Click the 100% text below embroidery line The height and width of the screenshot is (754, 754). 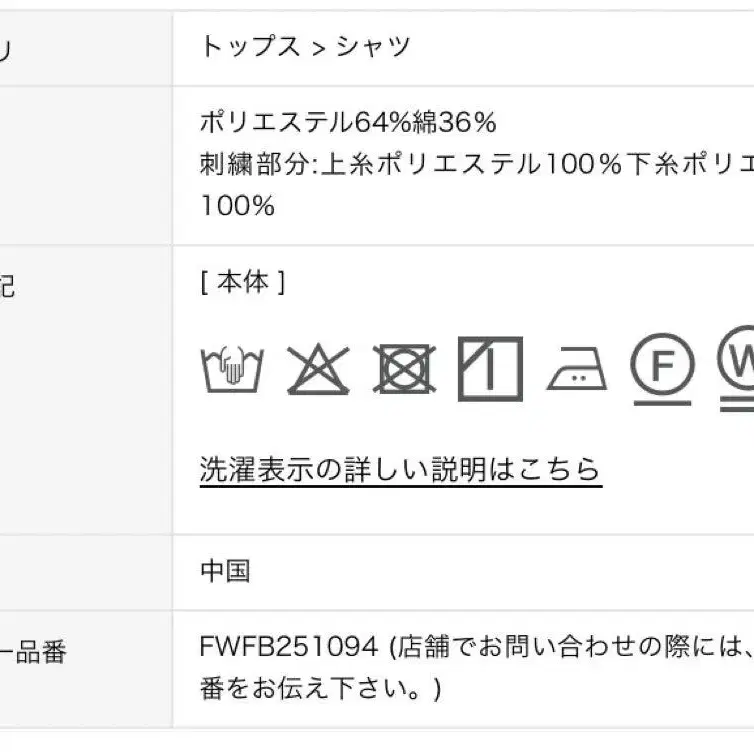point(238,206)
